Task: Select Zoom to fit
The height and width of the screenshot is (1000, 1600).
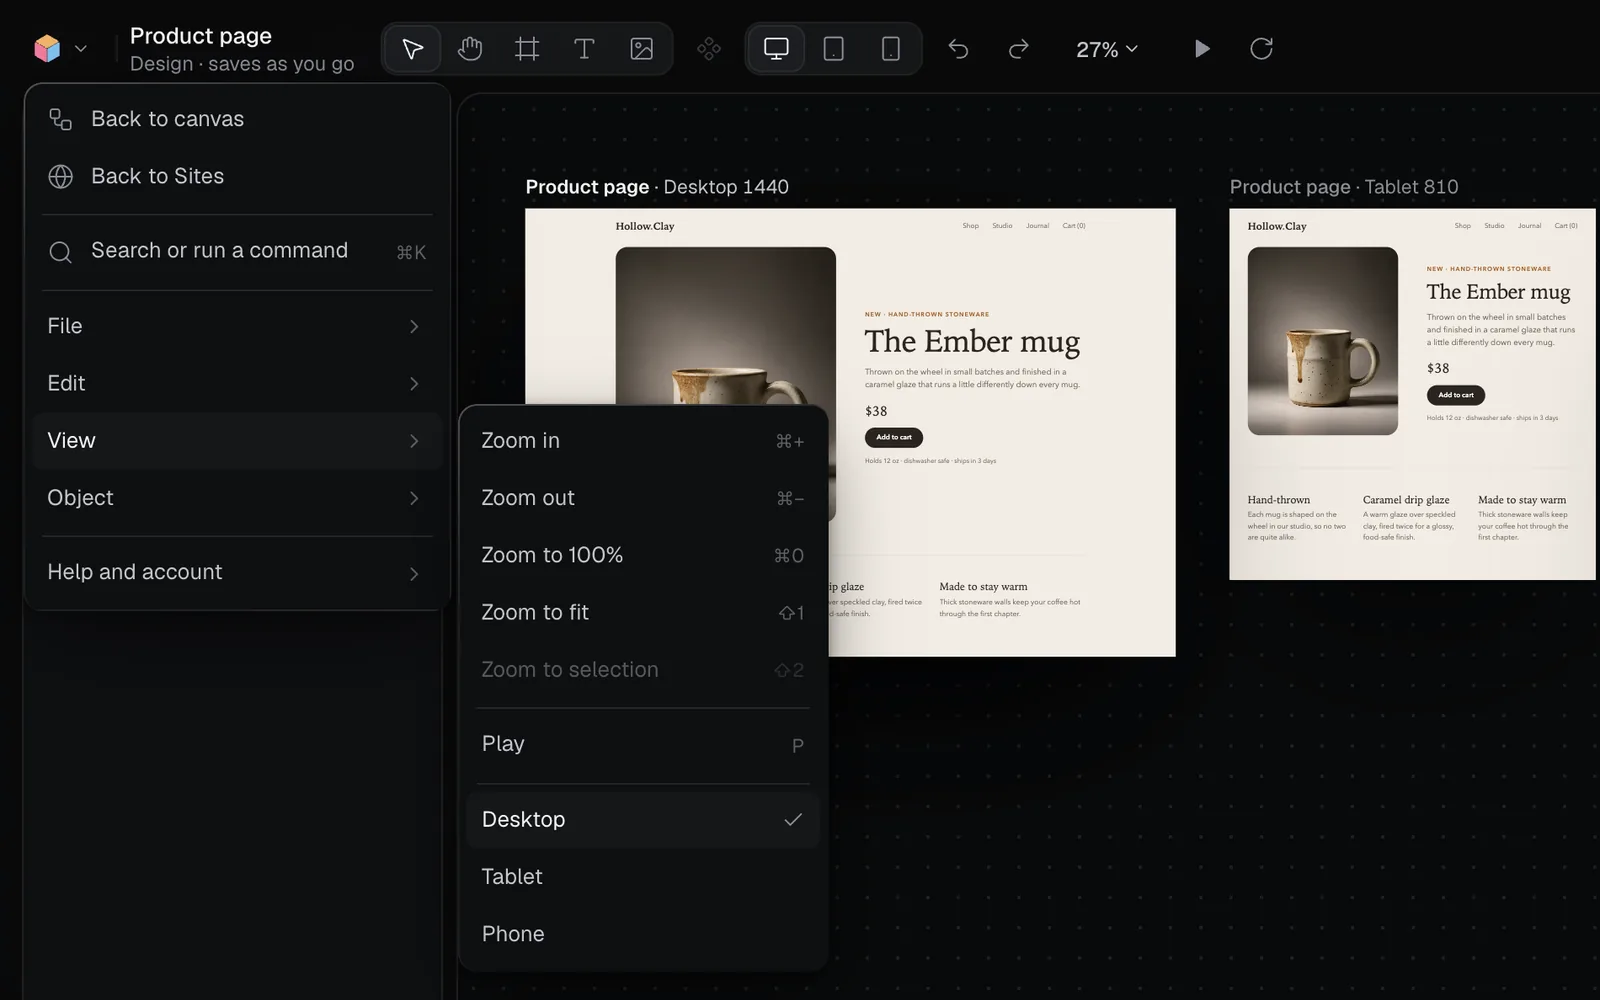Action: (643, 612)
